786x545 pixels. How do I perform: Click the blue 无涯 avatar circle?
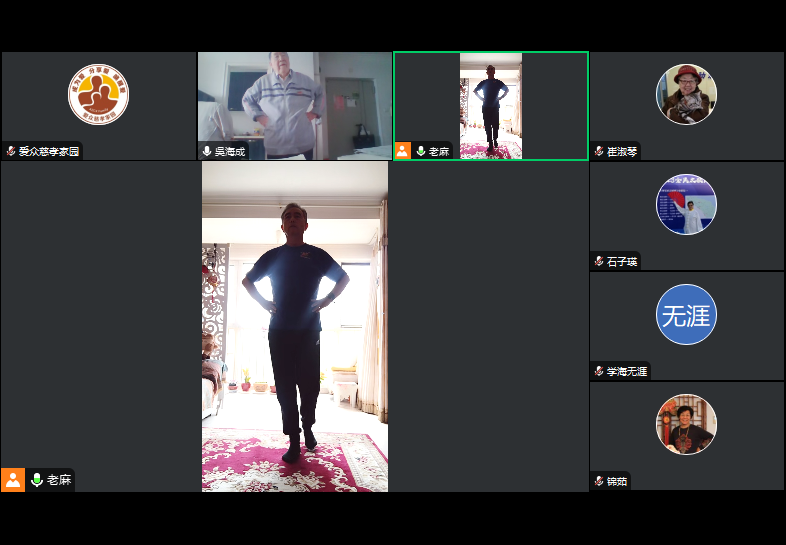(686, 315)
